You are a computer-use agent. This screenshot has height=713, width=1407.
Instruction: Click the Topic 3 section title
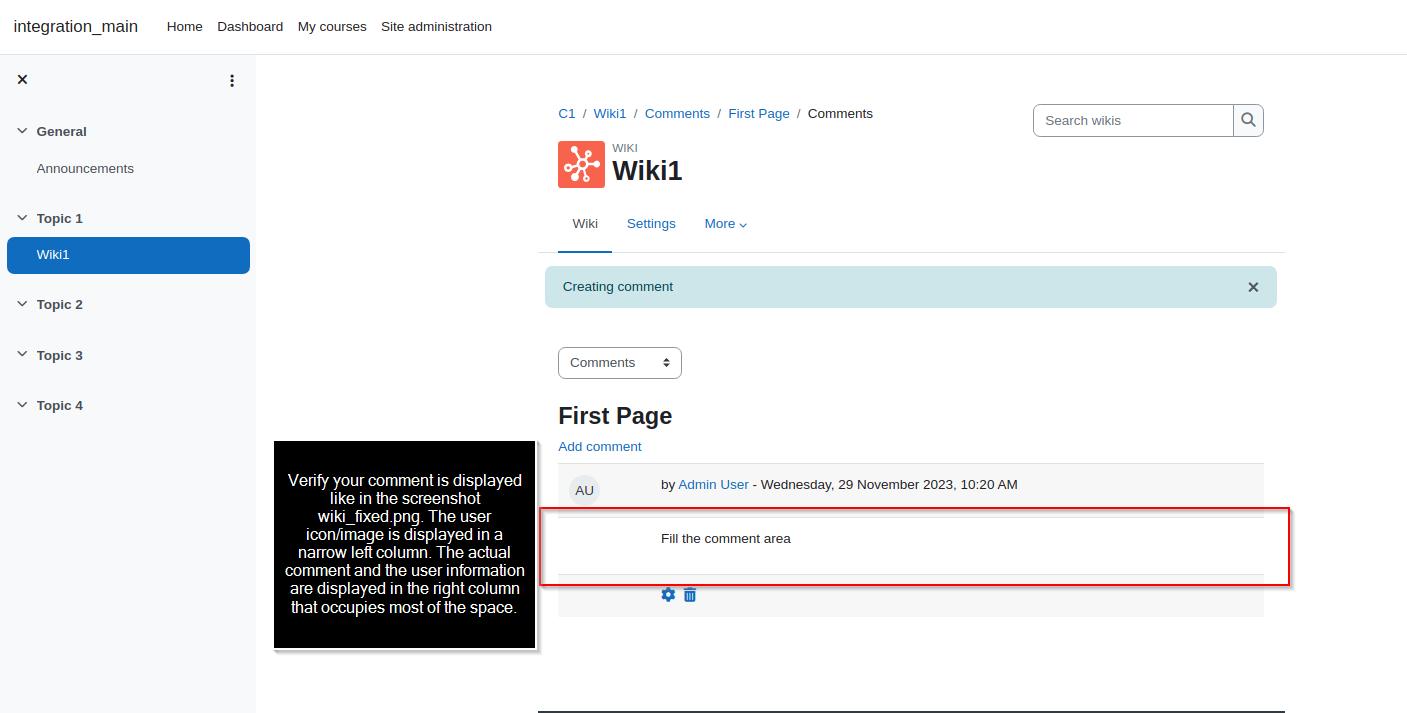pyautogui.click(x=60, y=355)
